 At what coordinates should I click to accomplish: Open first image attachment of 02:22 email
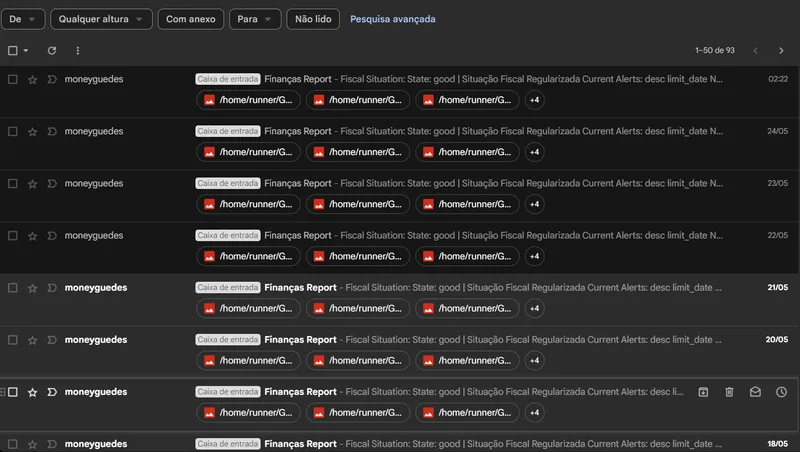tap(248, 100)
